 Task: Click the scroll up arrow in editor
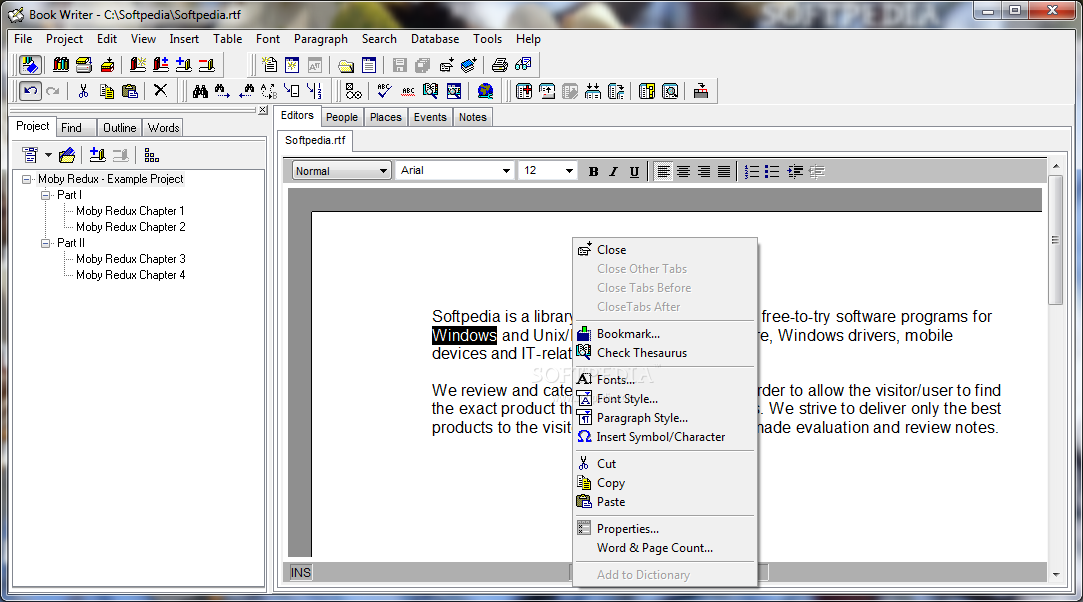[1055, 166]
